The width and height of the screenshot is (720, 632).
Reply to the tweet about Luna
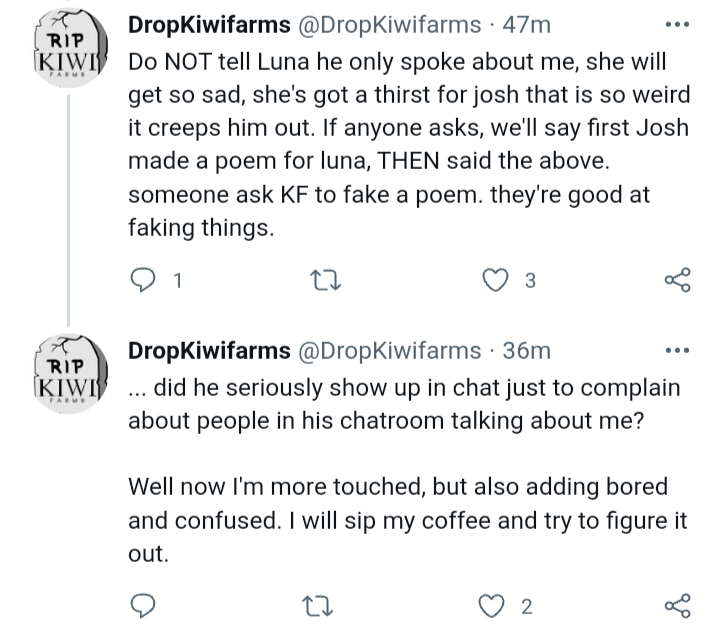point(146,282)
